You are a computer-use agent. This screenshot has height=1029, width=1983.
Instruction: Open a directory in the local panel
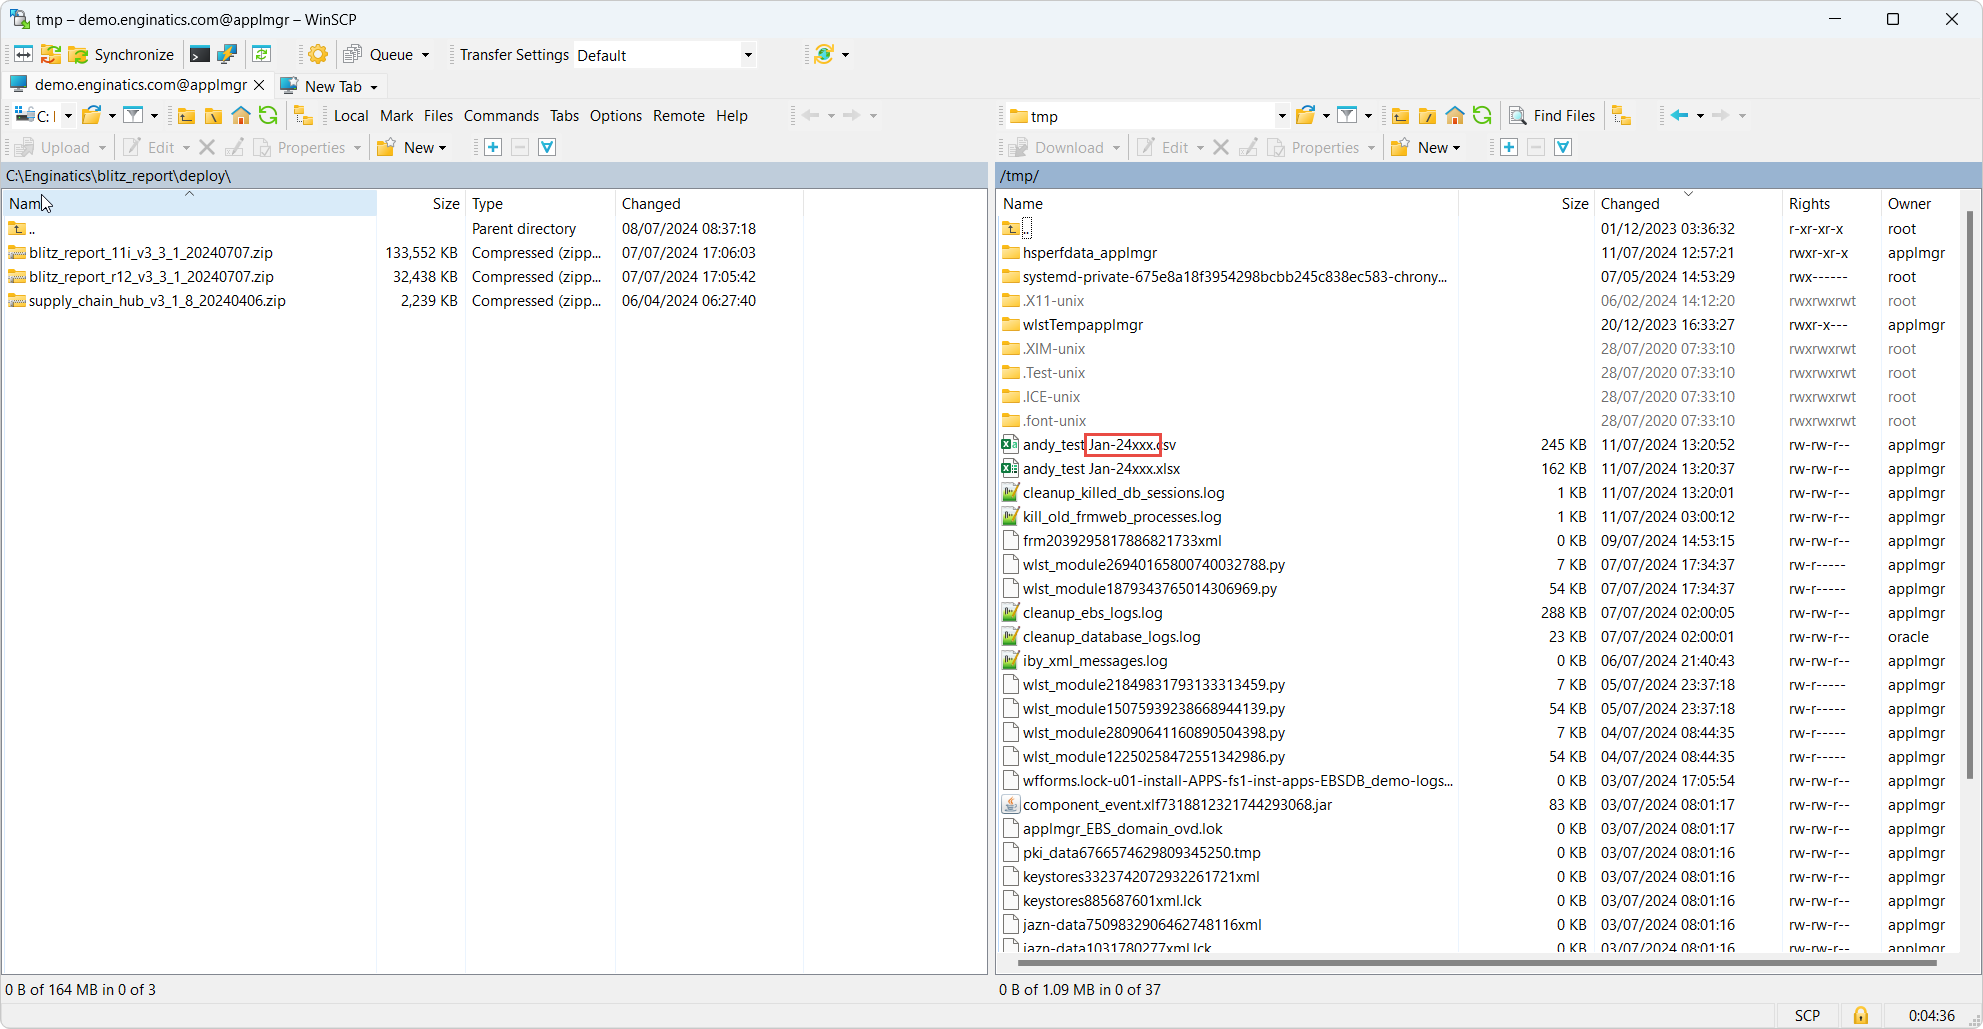[92, 116]
